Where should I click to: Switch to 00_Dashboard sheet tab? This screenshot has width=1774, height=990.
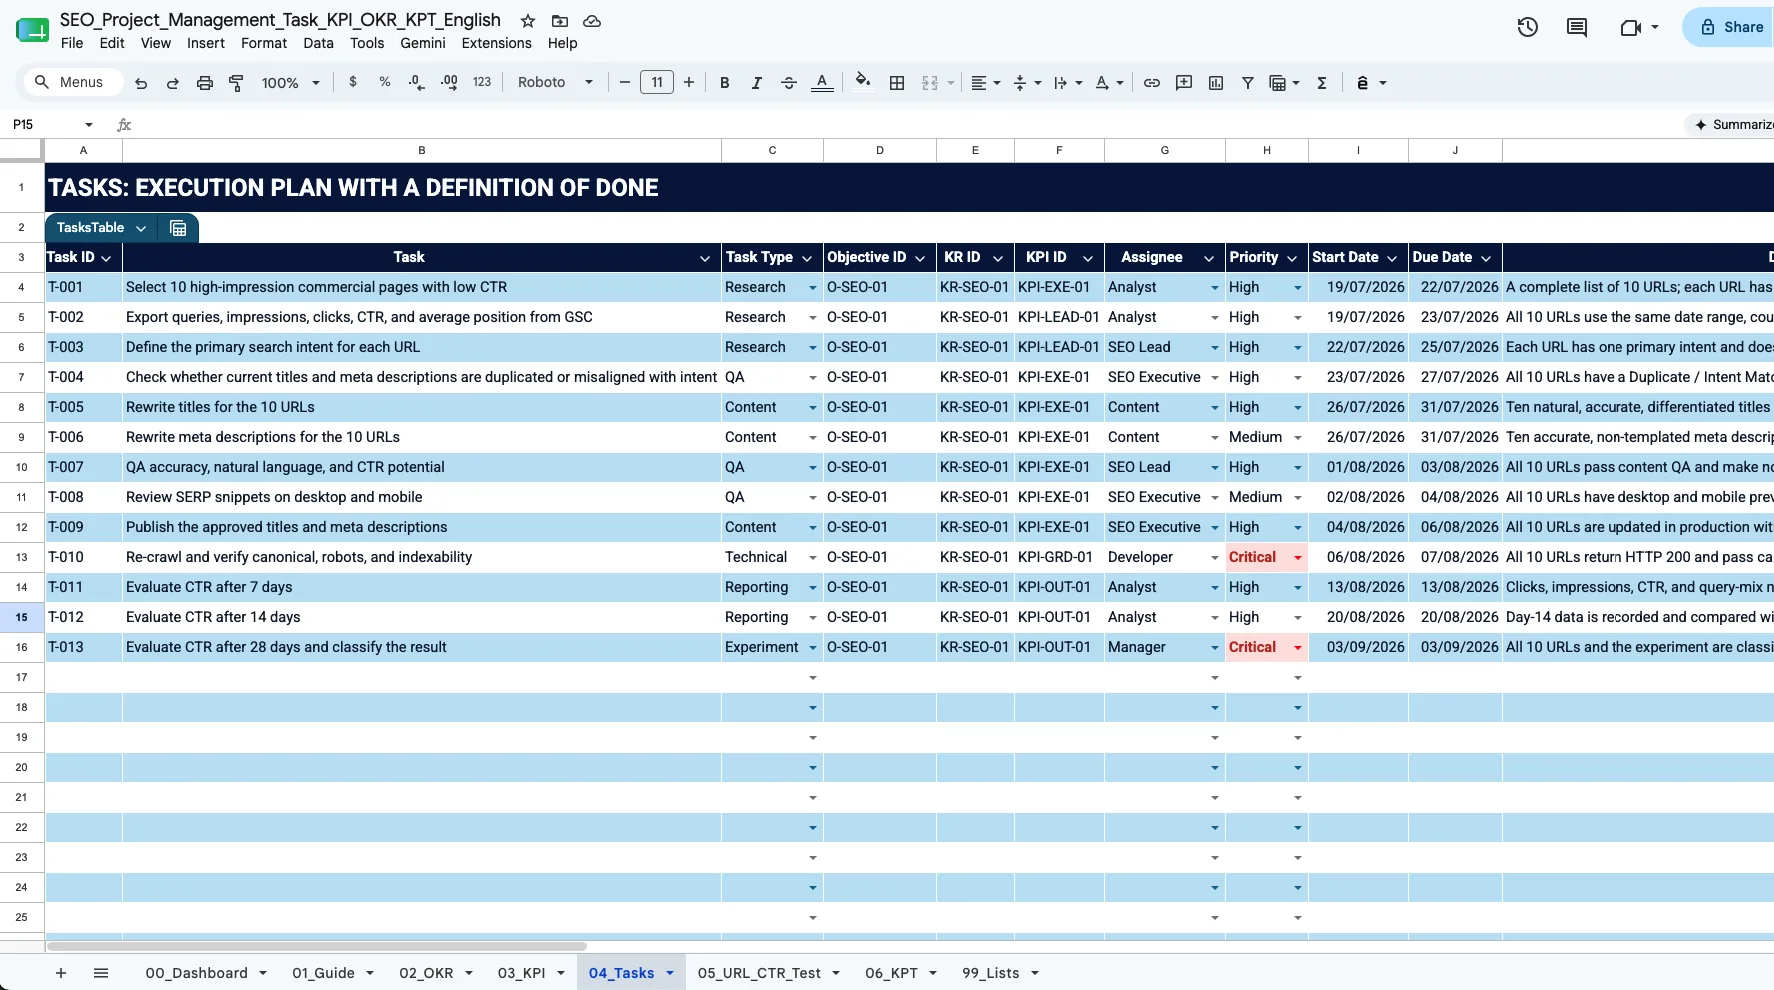196,973
